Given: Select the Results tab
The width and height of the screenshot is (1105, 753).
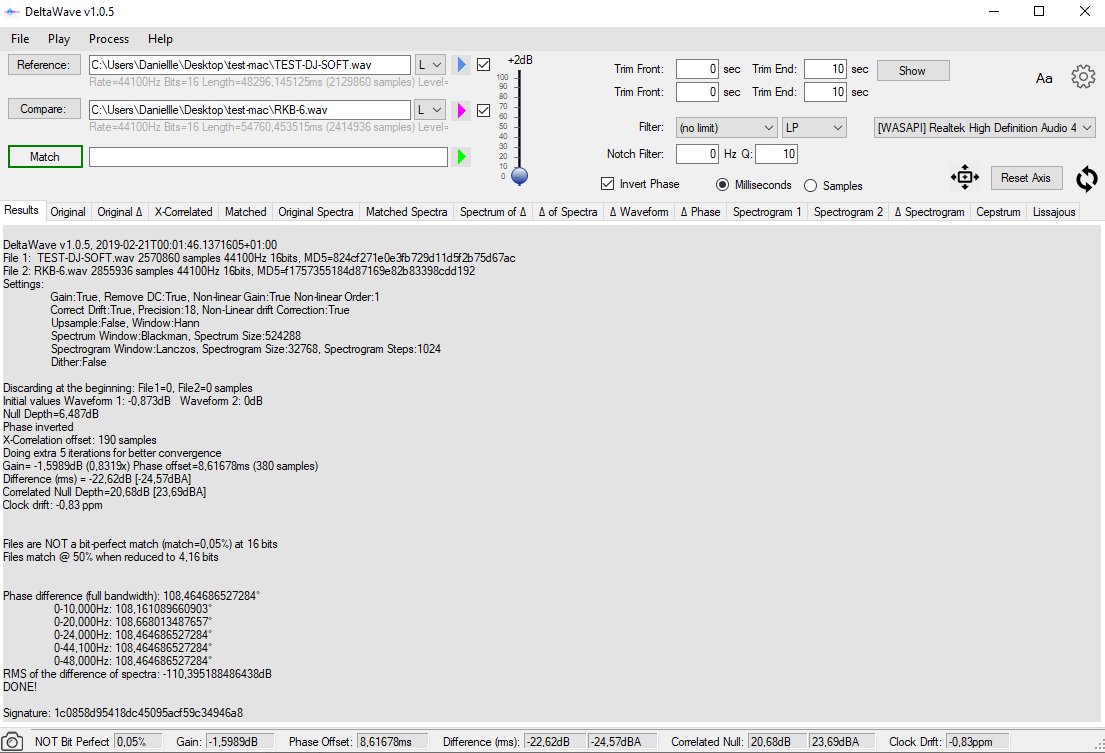Looking at the screenshot, I should tap(22, 210).
